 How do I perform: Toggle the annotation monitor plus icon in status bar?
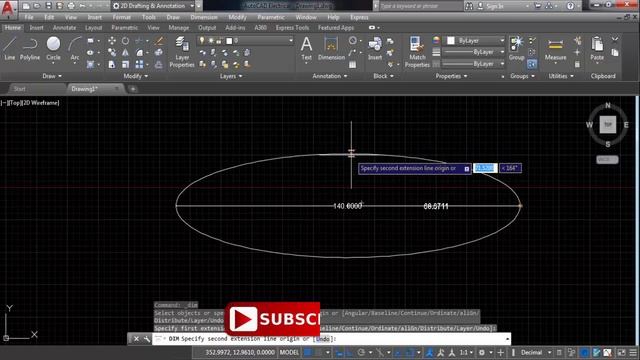(501, 352)
